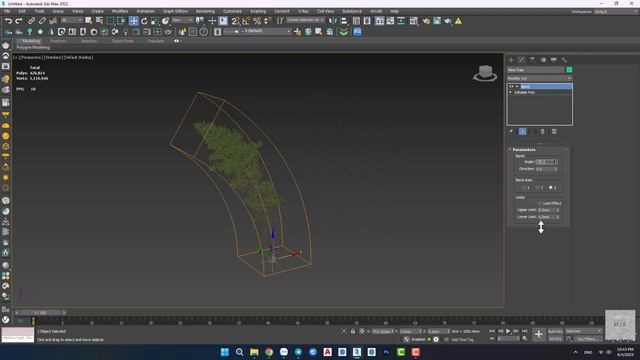
Task: Open reference coordinate system View dropdown
Action: [x=182, y=20]
